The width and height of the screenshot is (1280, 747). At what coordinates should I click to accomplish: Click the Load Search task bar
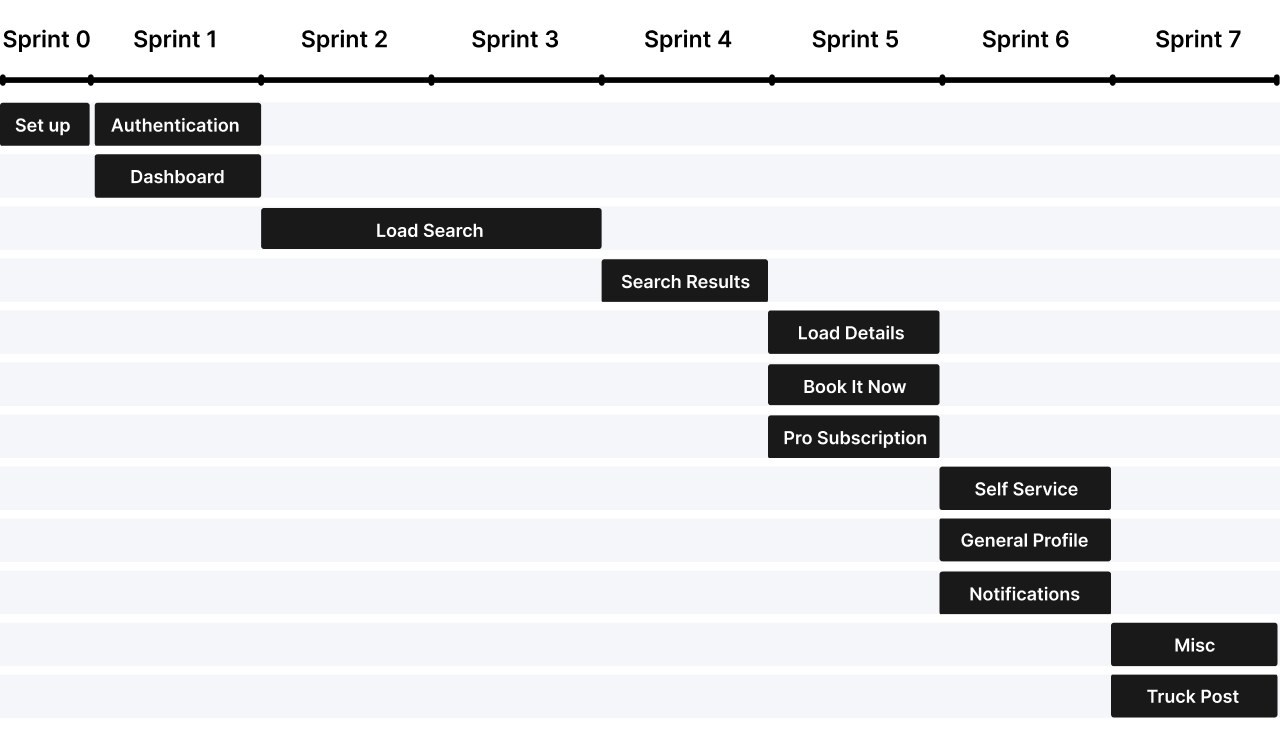(430, 230)
